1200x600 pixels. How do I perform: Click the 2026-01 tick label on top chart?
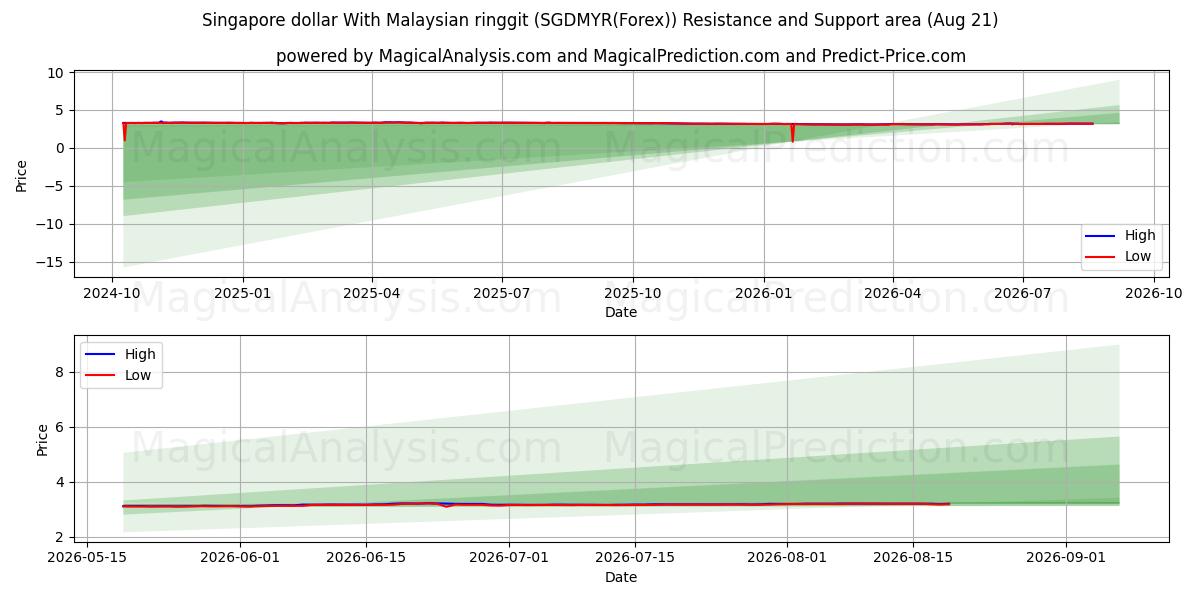[764, 293]
